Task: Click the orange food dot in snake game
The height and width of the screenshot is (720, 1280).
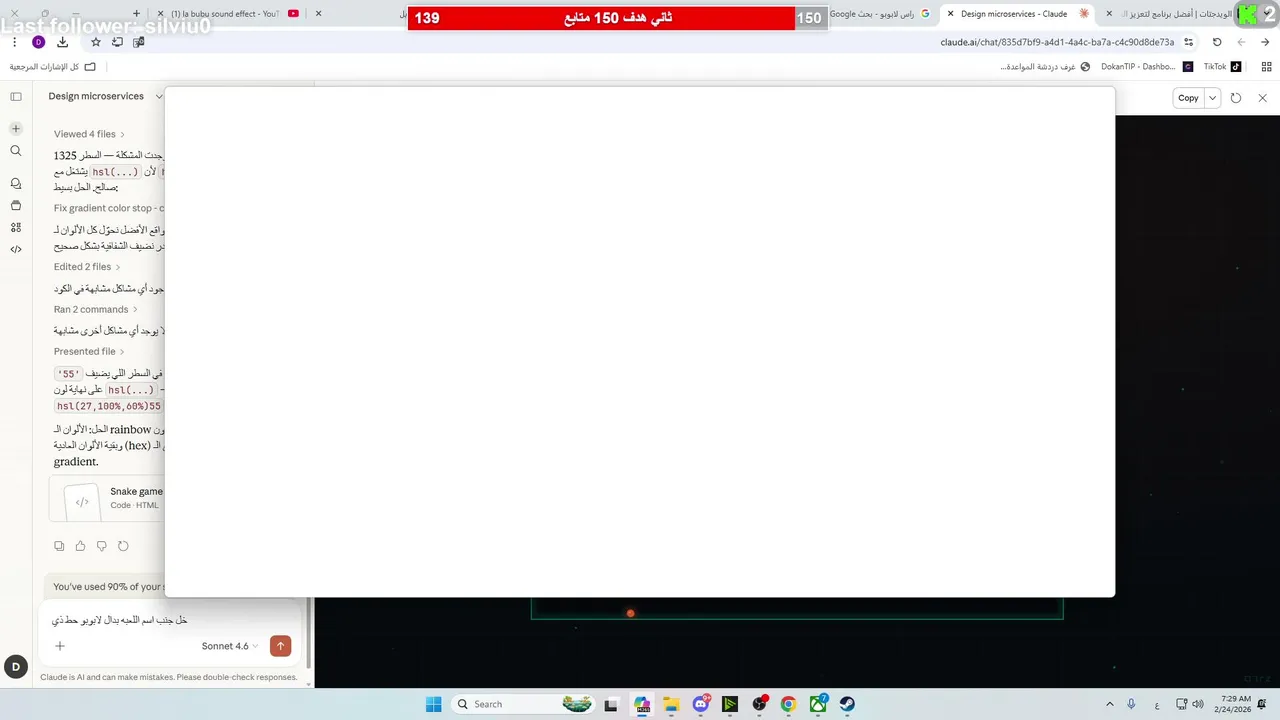Action: pyautogui.click(x=630, y=613)
